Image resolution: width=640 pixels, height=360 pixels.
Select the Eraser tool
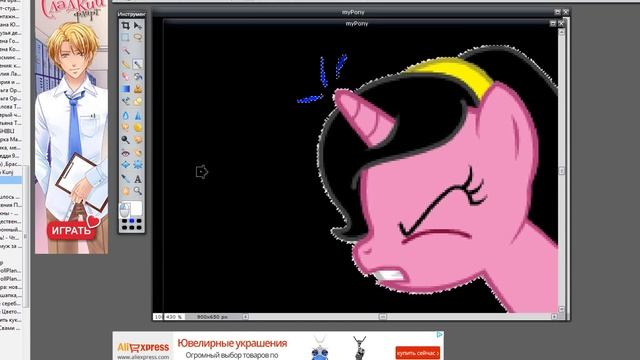126,76
